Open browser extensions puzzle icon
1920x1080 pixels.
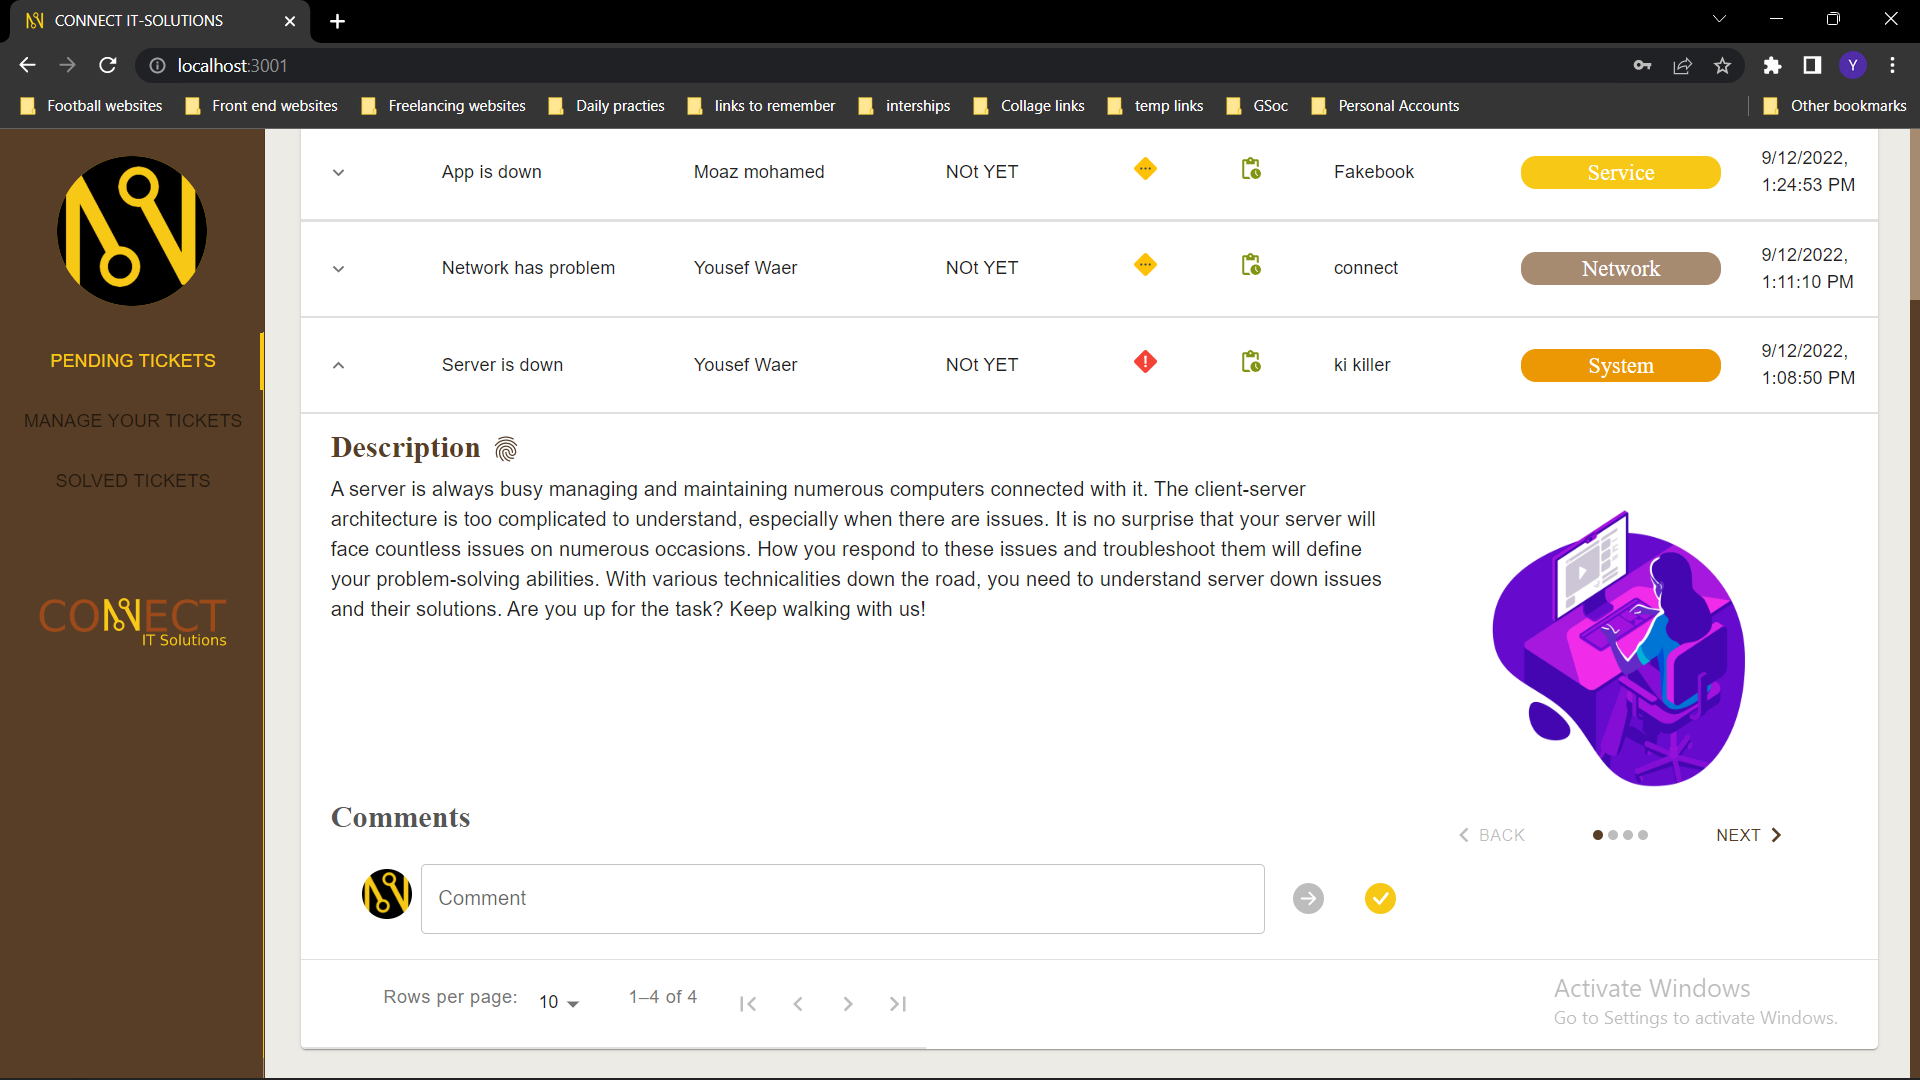pos(1772,66)
